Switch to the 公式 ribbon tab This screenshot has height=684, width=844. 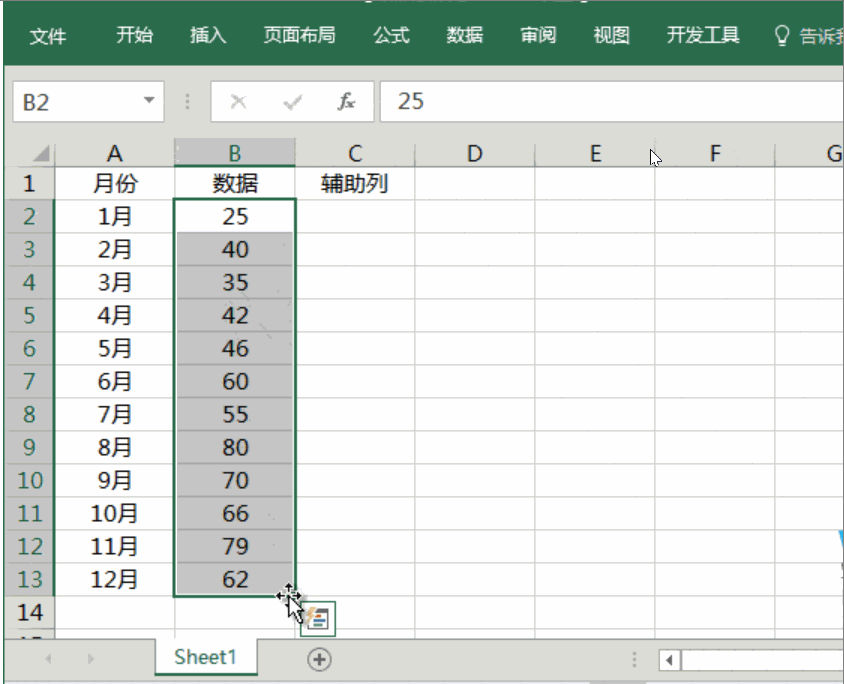(391, 36)
